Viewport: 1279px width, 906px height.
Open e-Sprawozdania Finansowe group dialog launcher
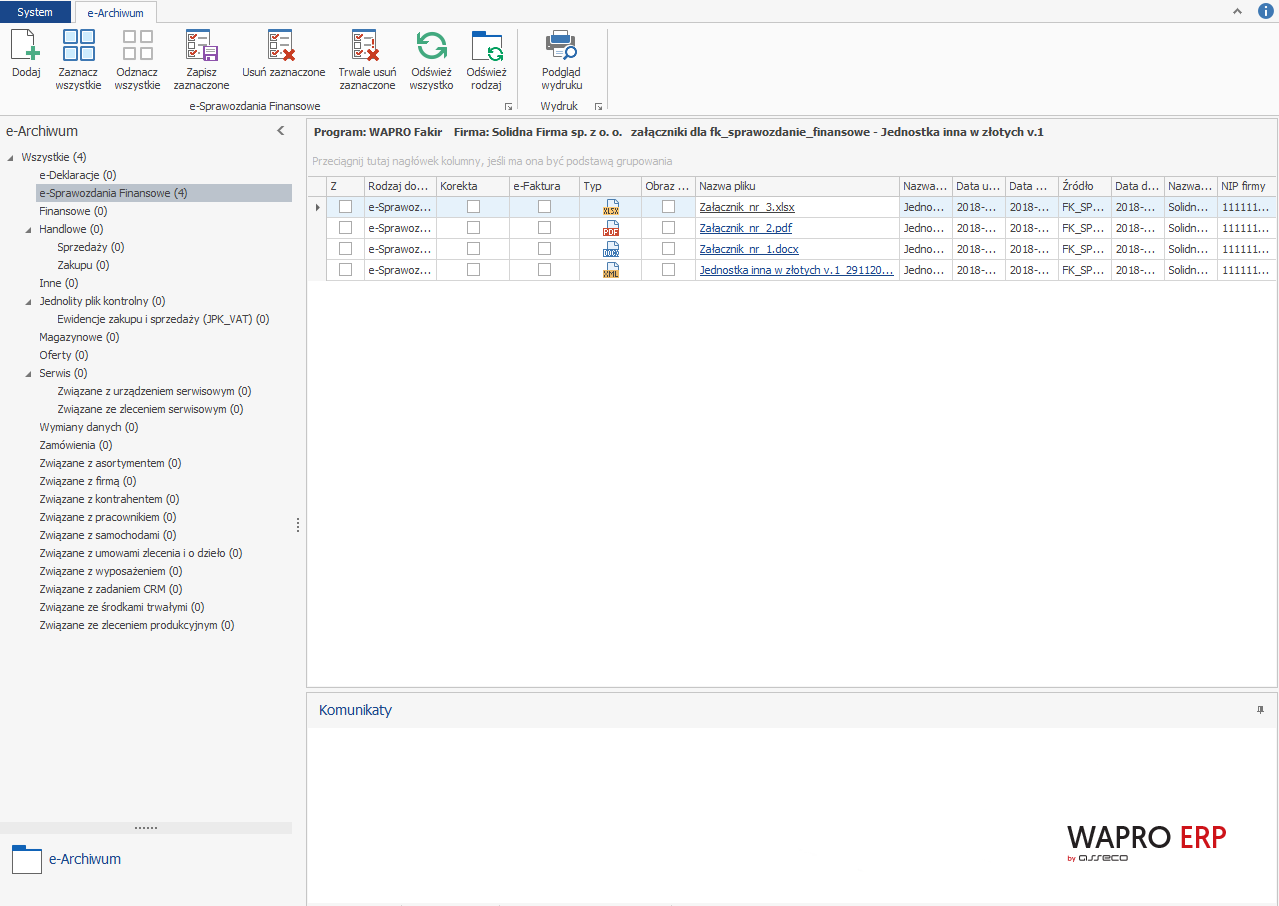tap(508, 106)
